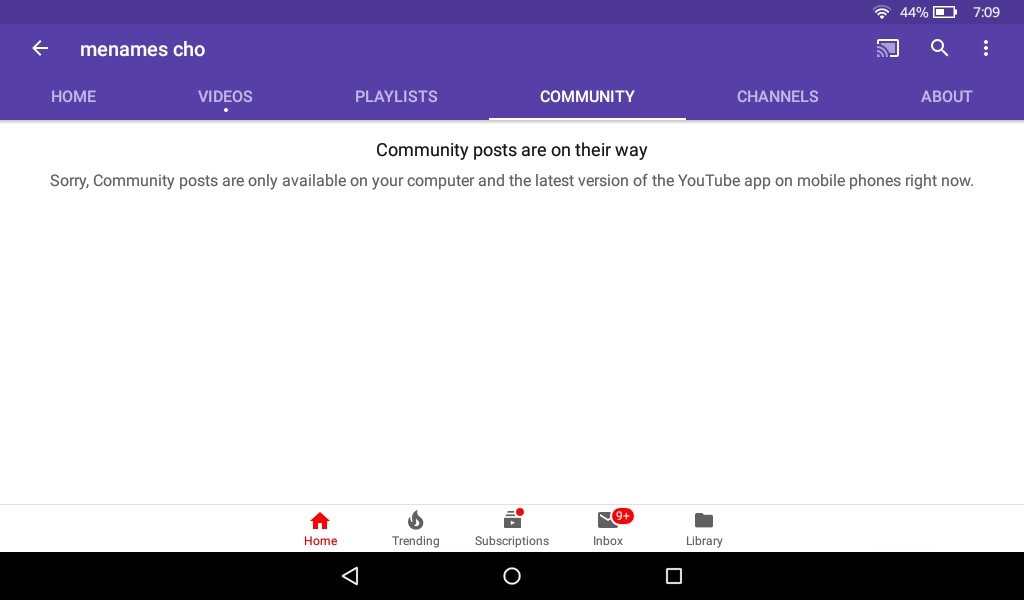Viewport: 1024px width, 600px height.
Task: Tap the 44% battery percentage text
Action: click(x=914, y=12)
